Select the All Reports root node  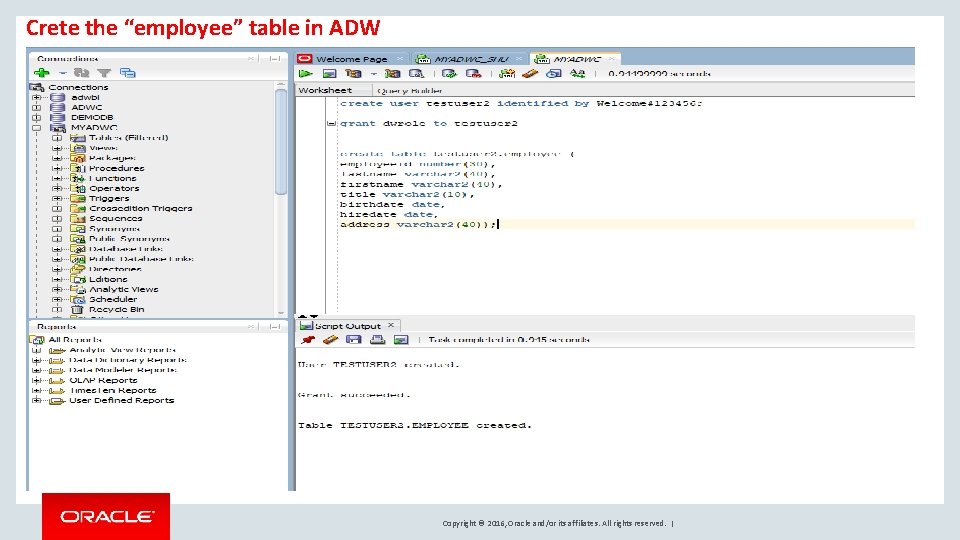click(75, 340)
